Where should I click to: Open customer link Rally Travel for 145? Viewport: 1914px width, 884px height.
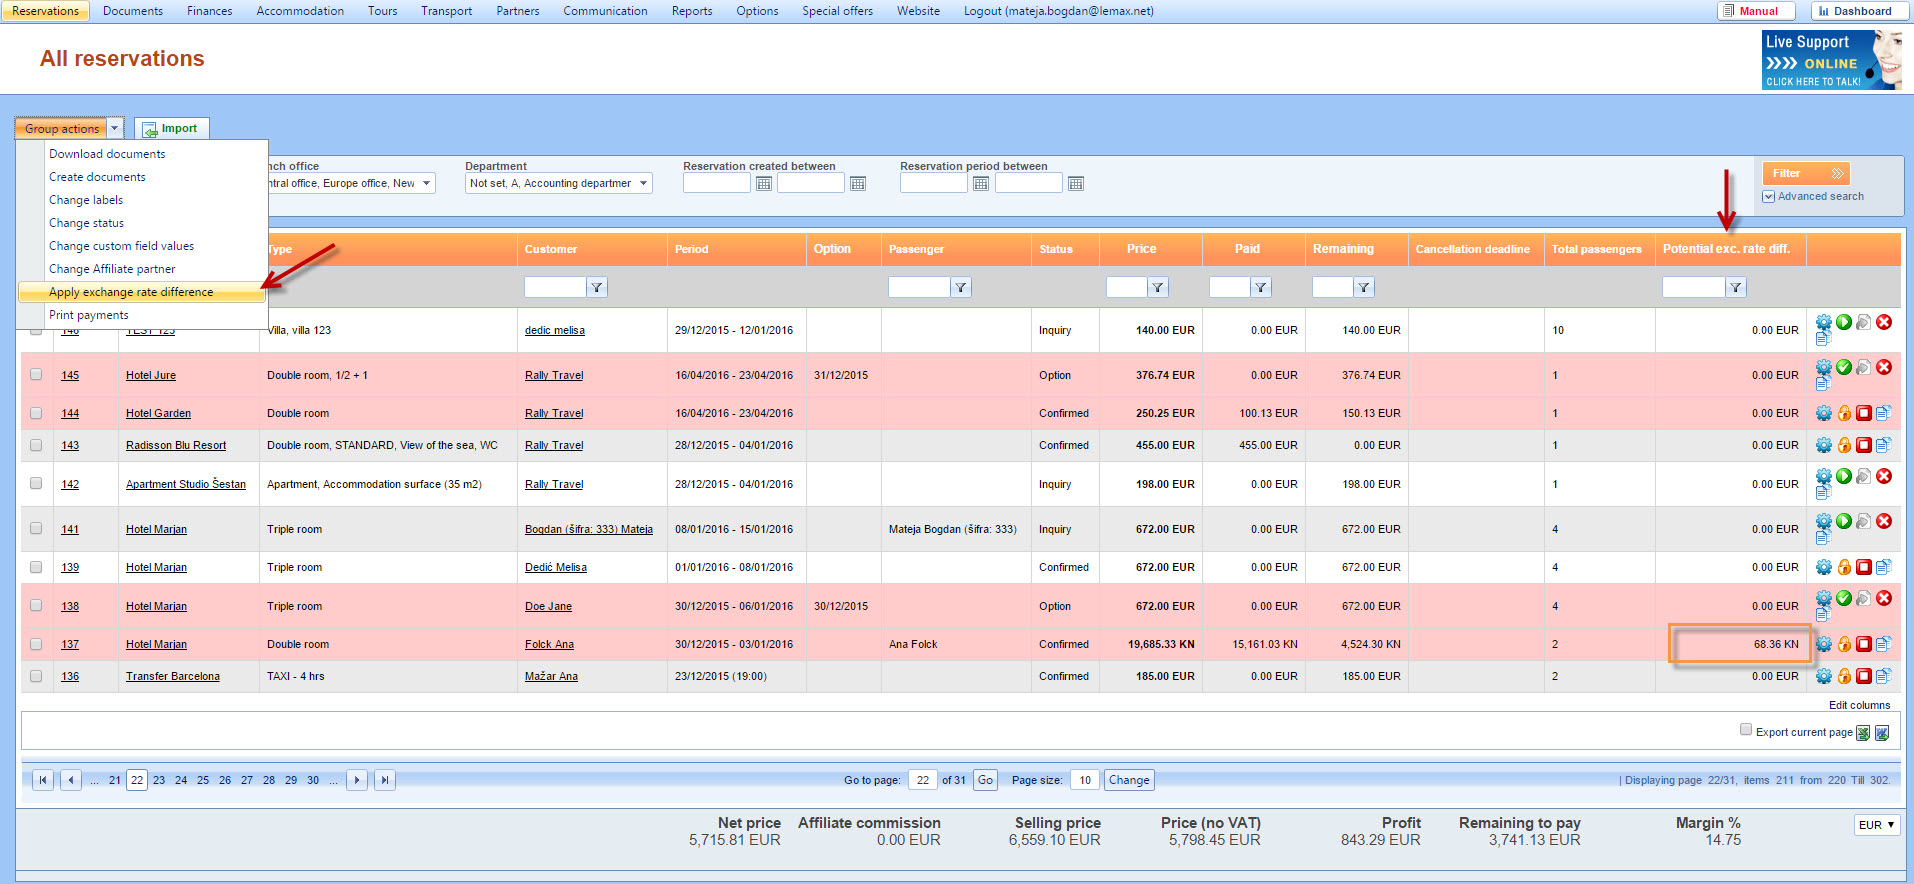coord(554,375)
